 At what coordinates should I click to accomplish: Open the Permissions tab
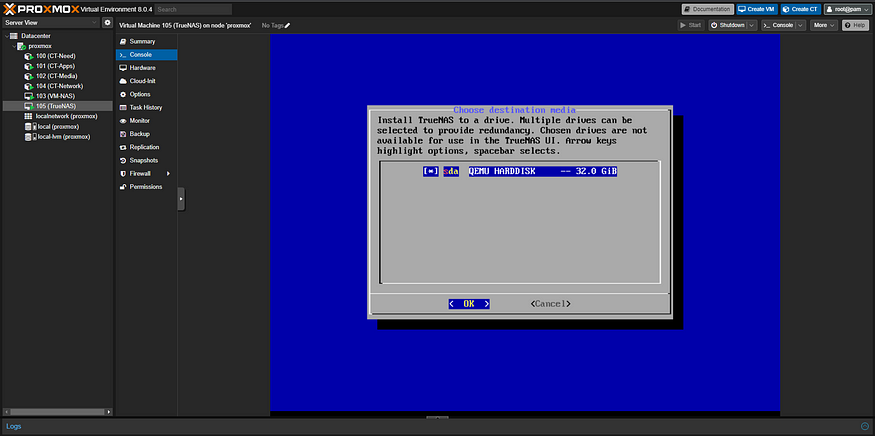coord(146,186)
